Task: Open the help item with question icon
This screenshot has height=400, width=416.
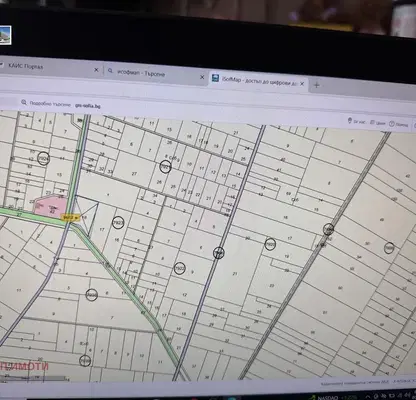Action: click(399, 124)
